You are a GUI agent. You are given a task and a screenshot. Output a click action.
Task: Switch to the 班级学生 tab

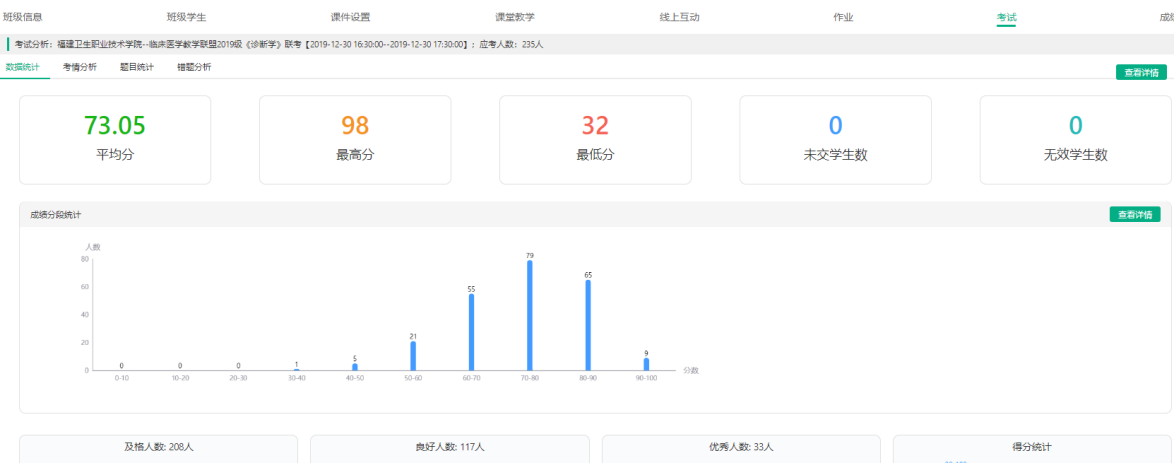pos(186,17)
